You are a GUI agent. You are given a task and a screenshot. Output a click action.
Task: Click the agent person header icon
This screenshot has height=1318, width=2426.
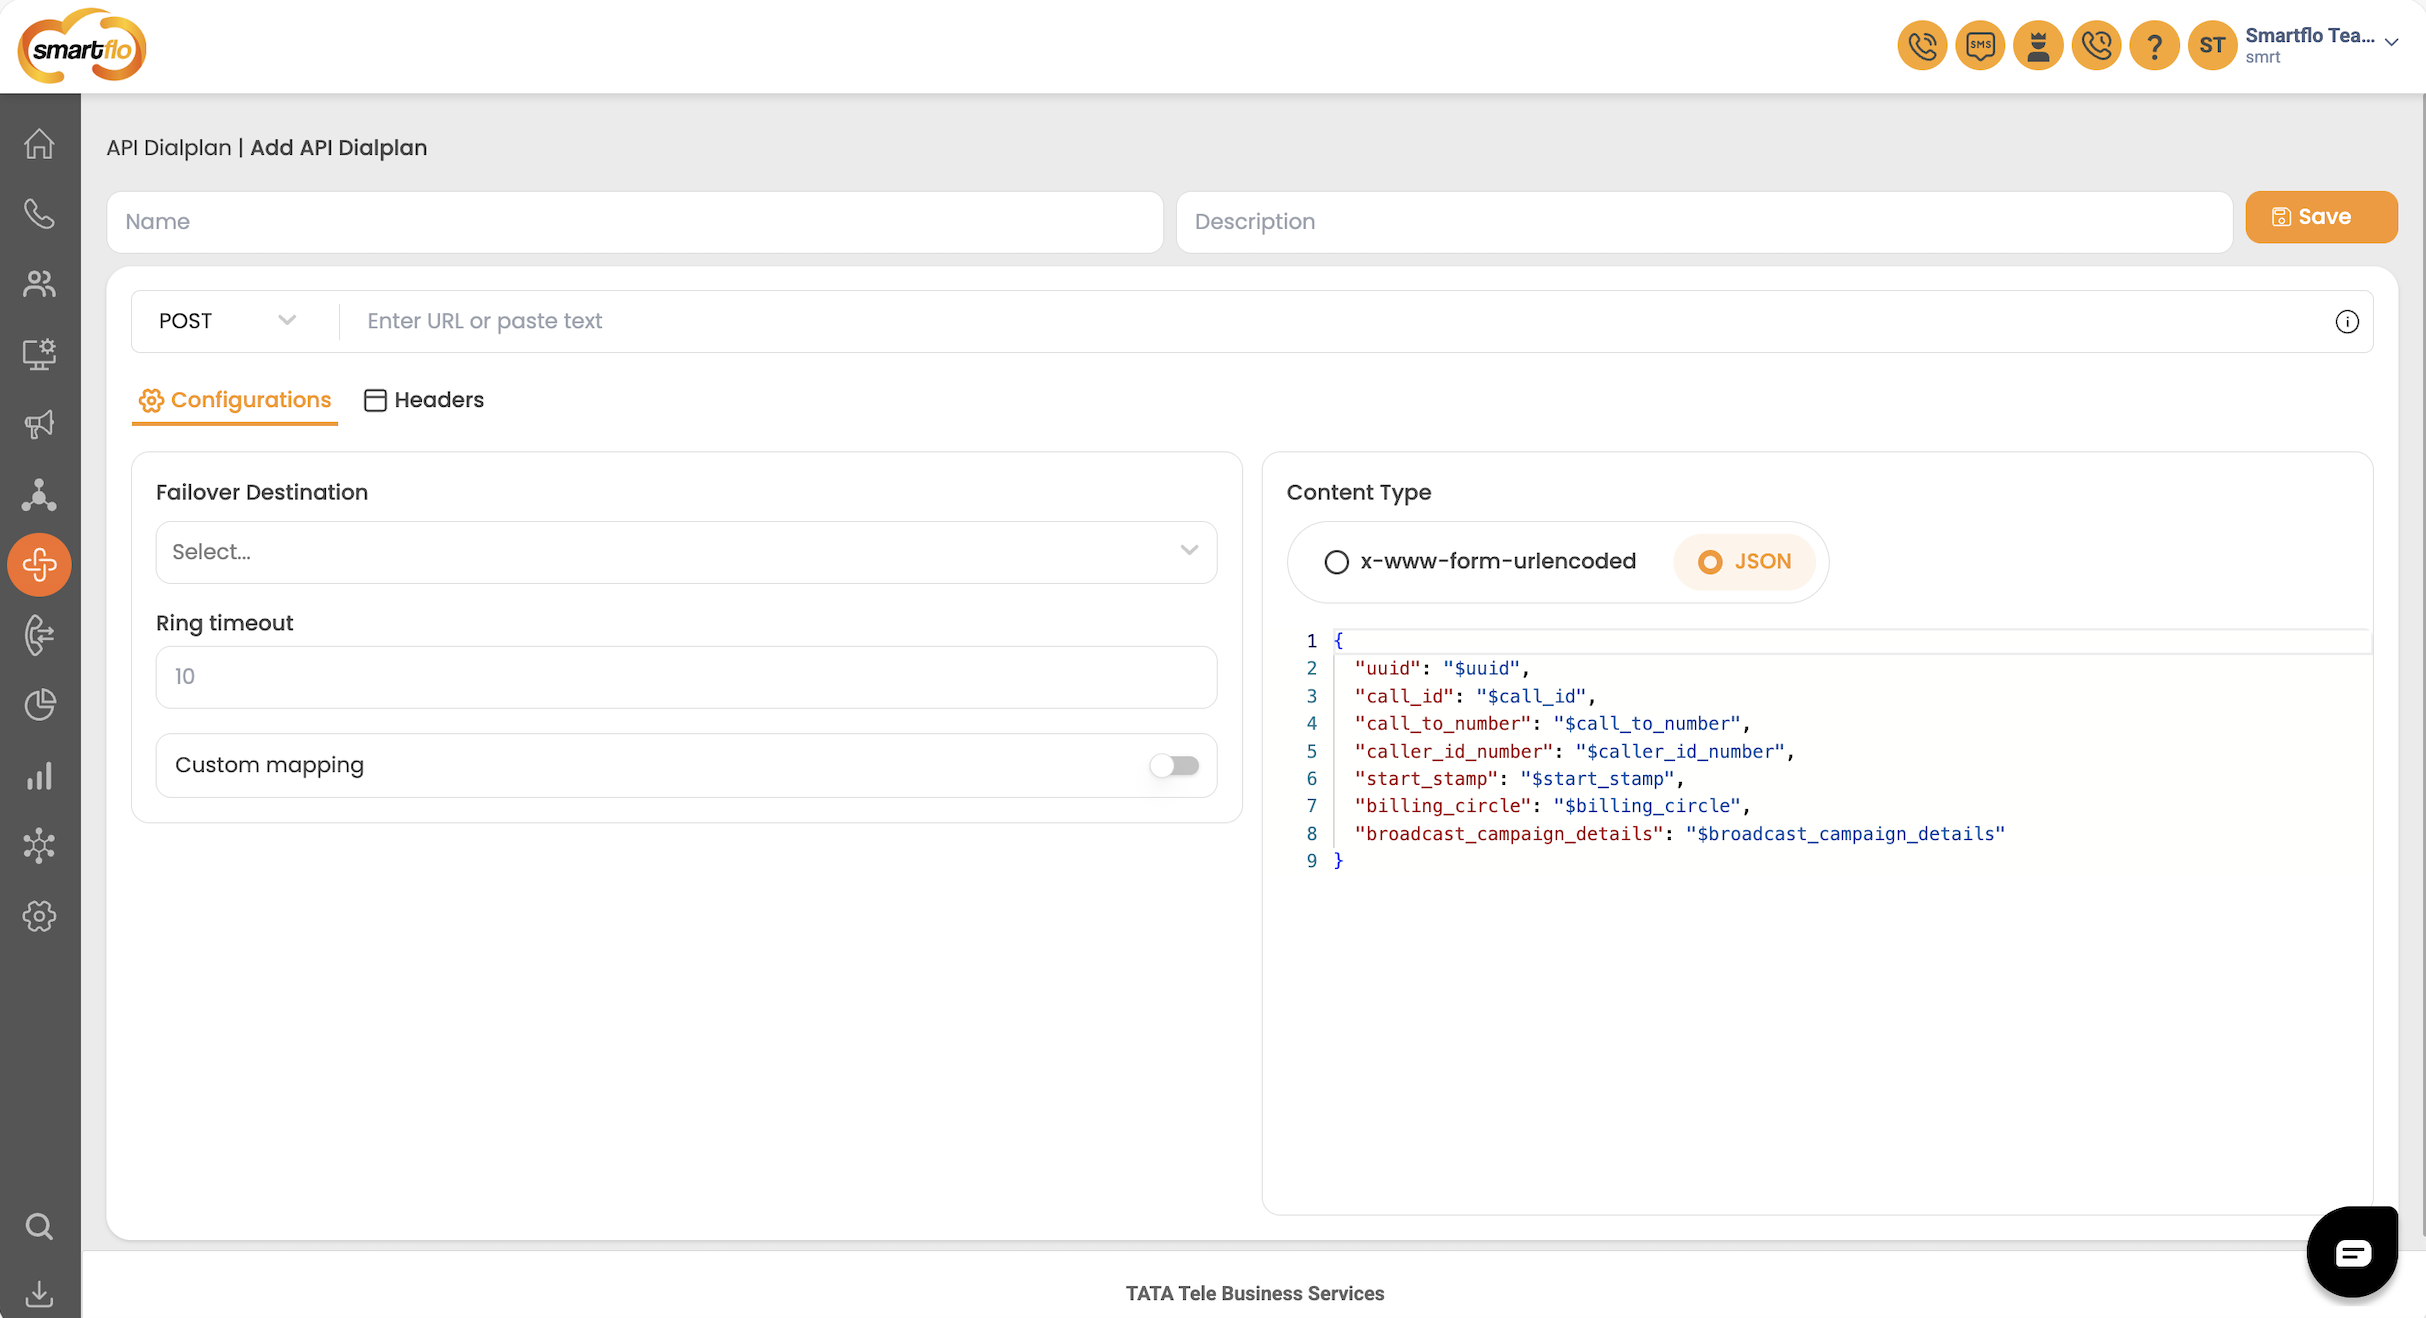[x=2038, y=45]
